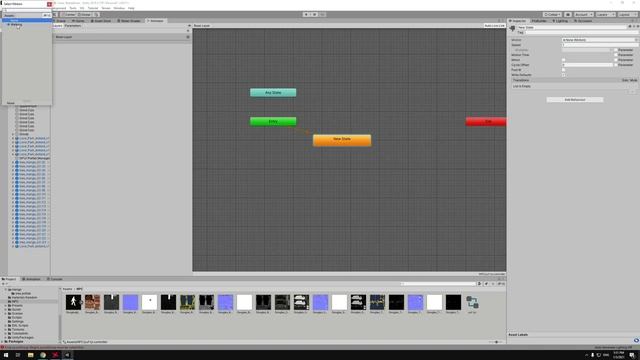
Task: Toggle the Mirror checkbox
Action: click(x=564, y=60)
